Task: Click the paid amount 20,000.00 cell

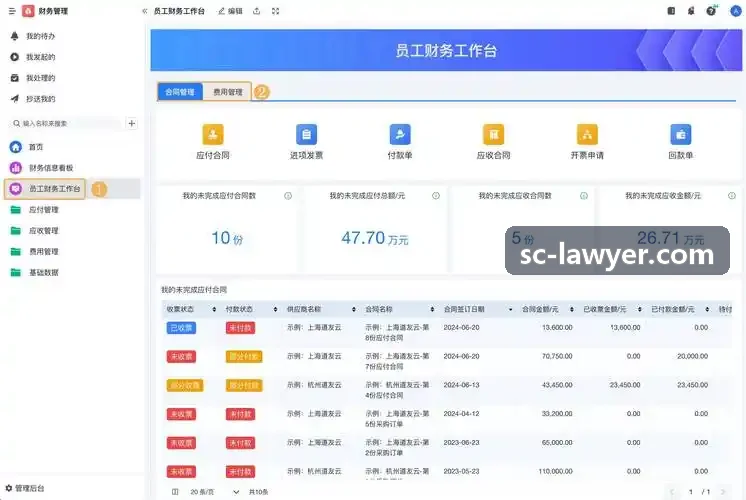Action: (x=692, y=356)
